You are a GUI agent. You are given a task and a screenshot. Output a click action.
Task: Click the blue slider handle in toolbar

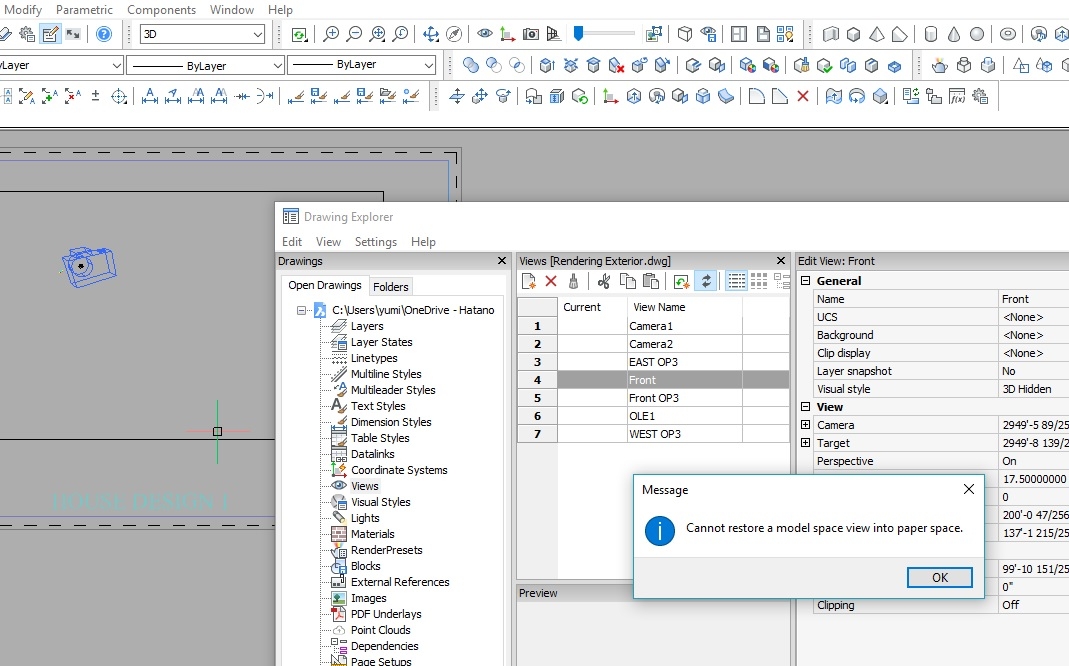coord(578,33)
